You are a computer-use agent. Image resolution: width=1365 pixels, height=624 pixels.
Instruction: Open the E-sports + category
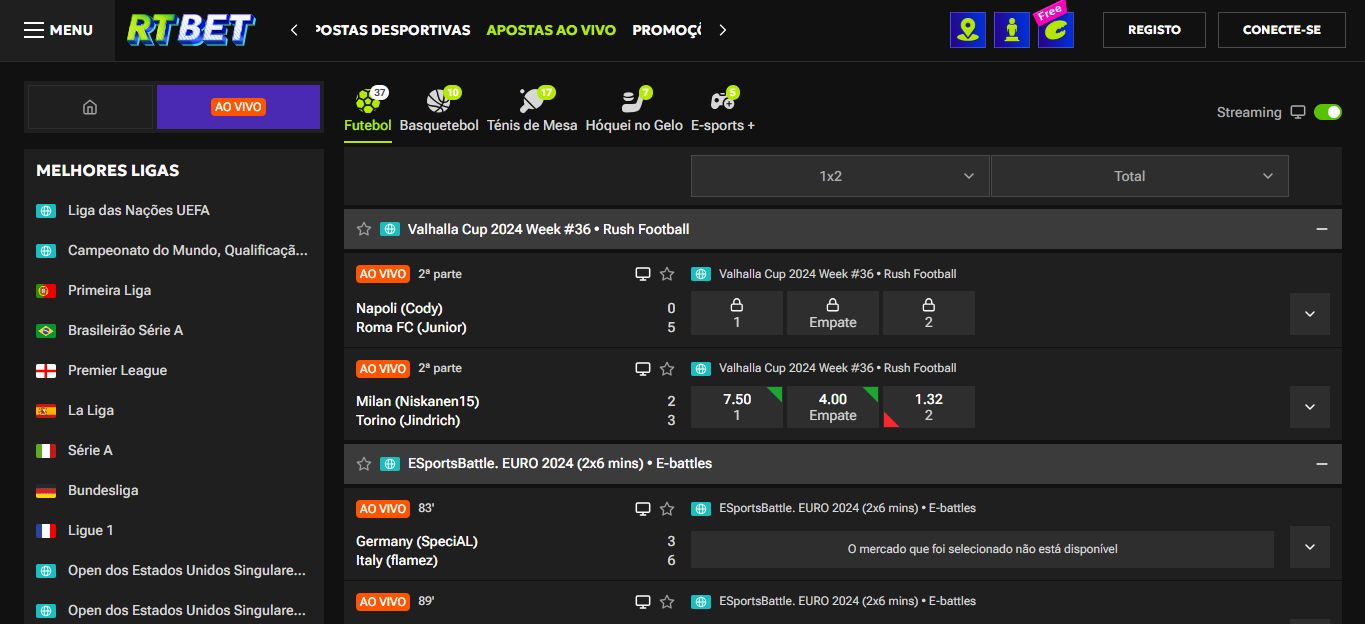pyautogui.click(x=722, y=98)
